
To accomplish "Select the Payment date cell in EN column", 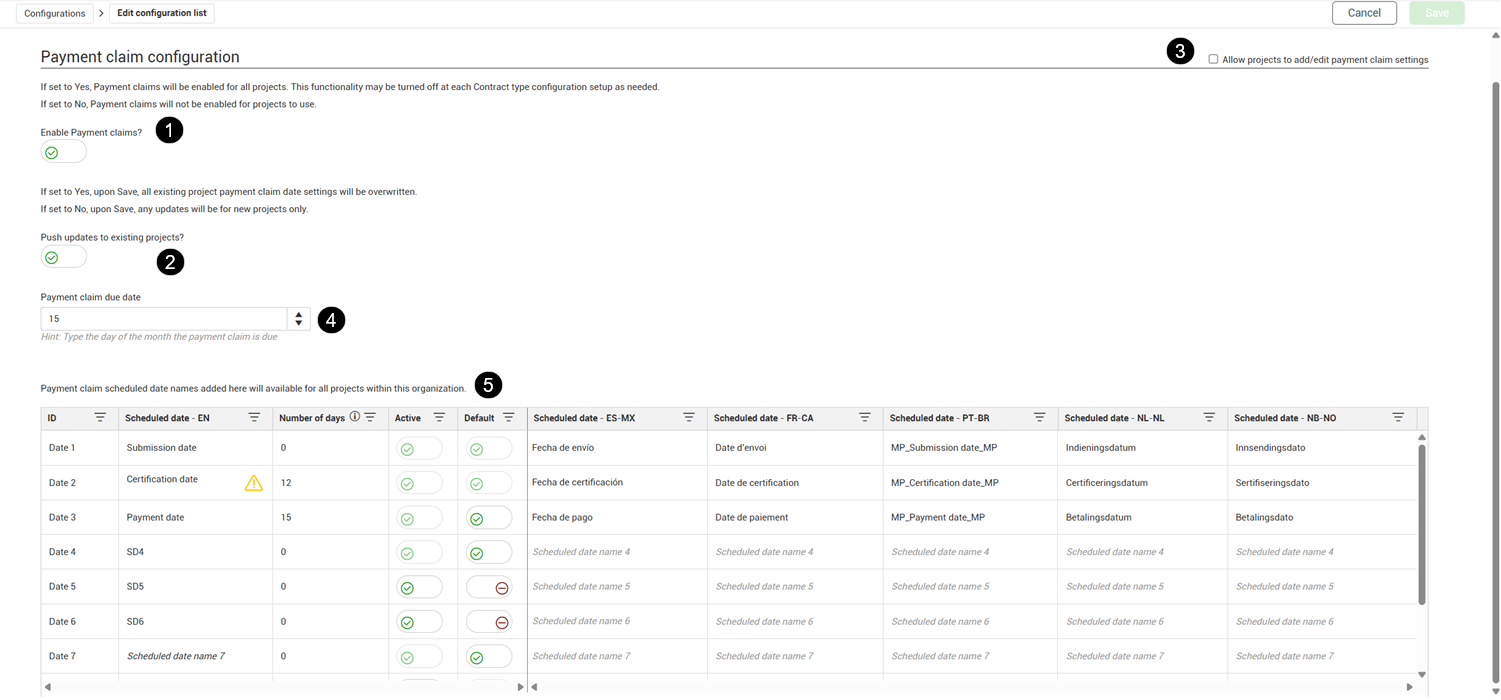I will (196, 518).
